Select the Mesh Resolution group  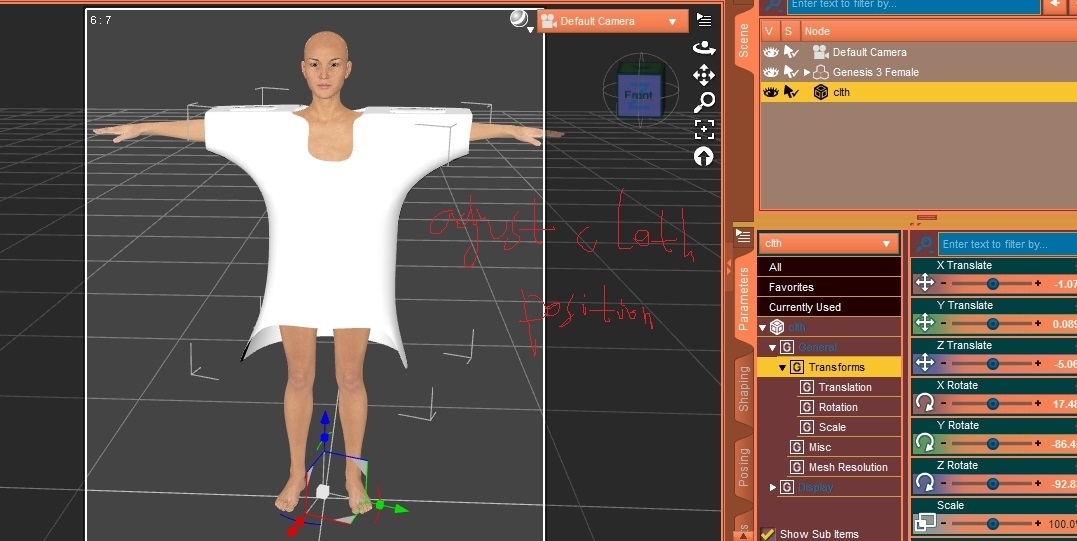click(x=848, y=467)
